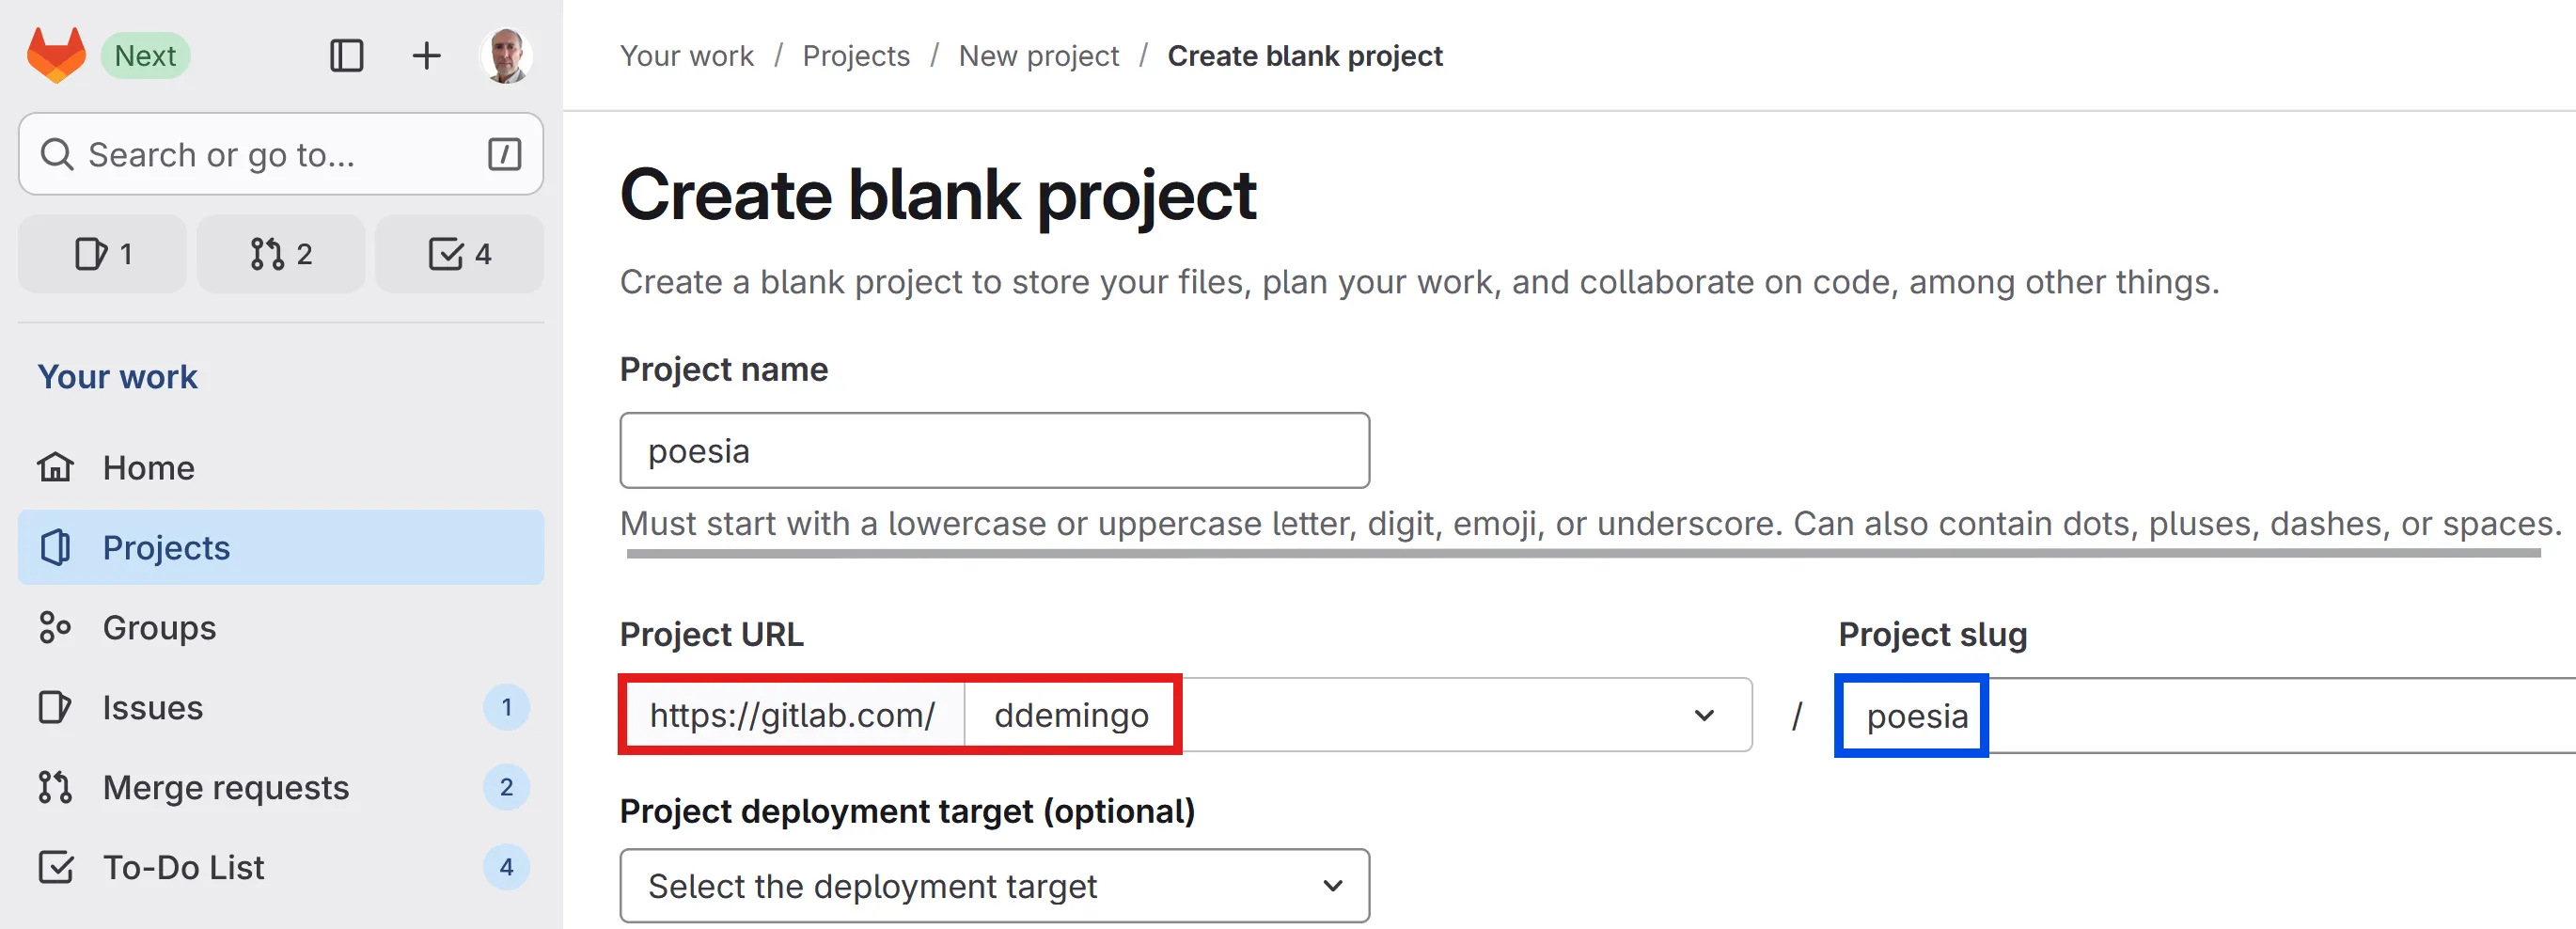Open the create new plus menu
This screenshot has width=2576, height=929.
[x=426, y=55]
